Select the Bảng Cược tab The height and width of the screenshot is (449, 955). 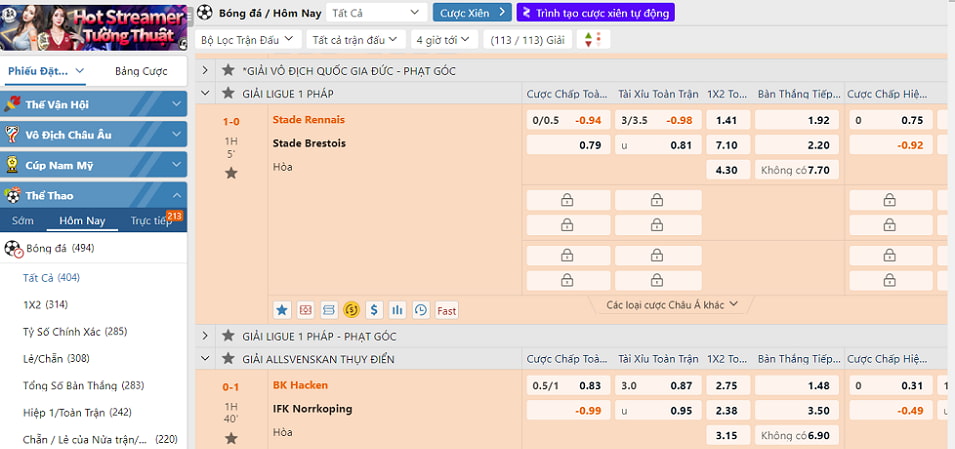pos(141,71)
